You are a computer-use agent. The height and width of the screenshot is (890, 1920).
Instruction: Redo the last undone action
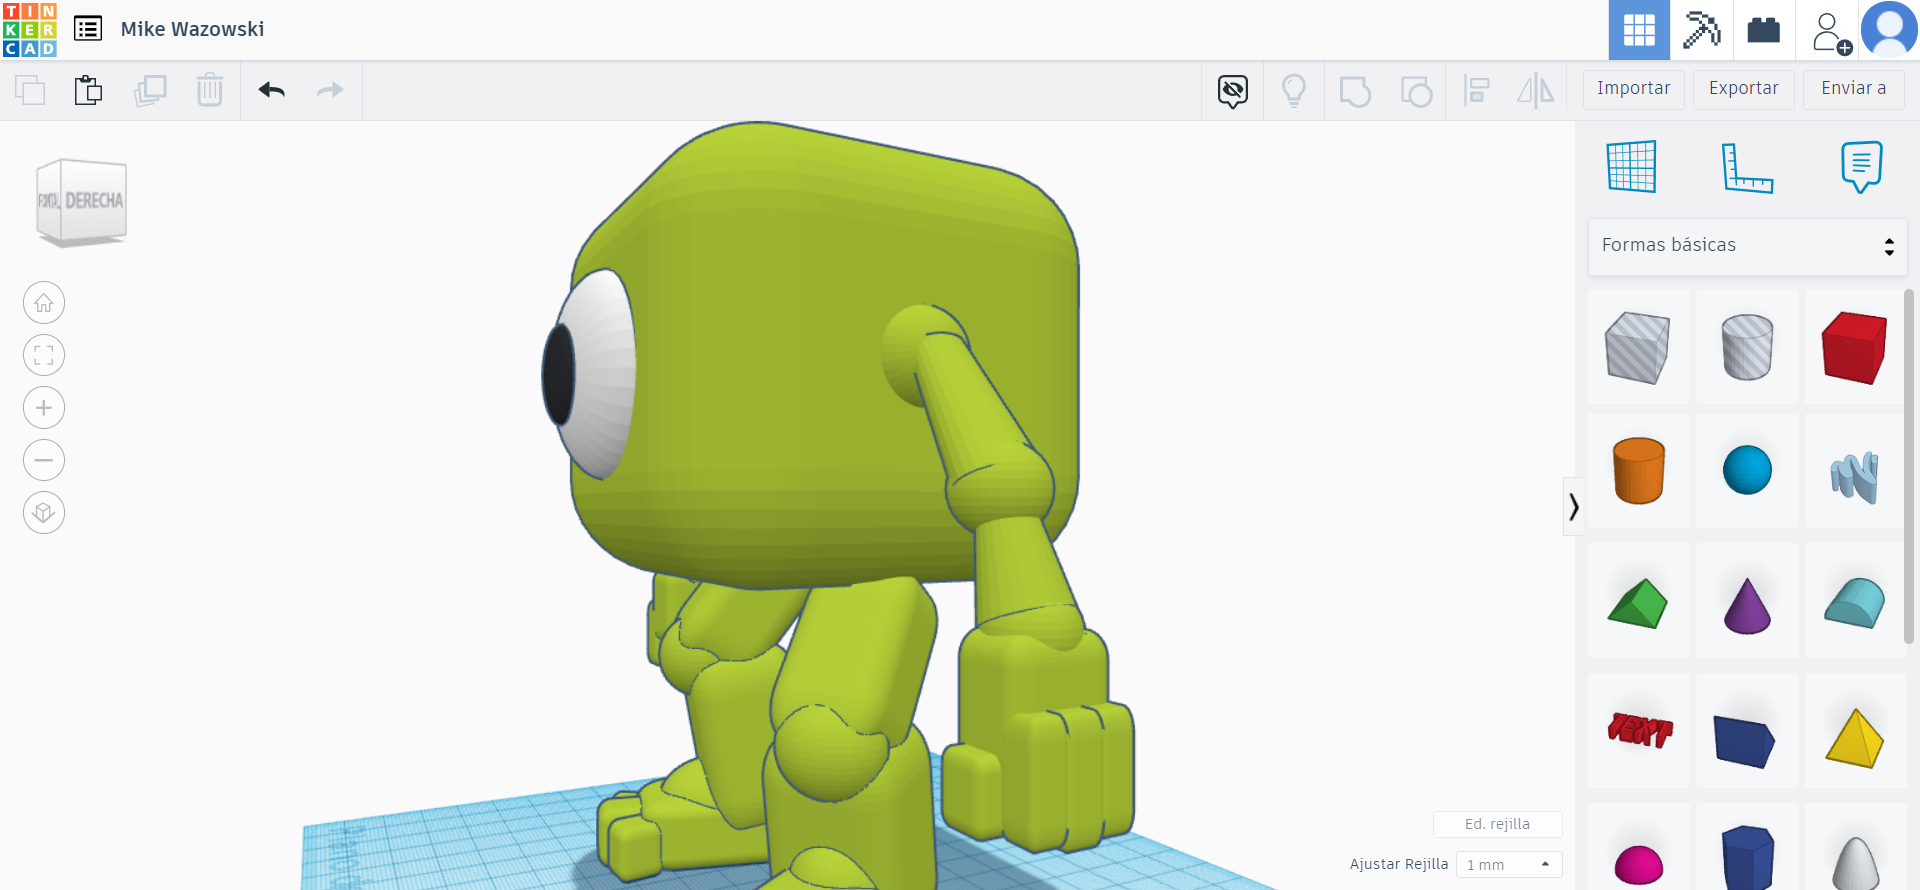(330, 90)
